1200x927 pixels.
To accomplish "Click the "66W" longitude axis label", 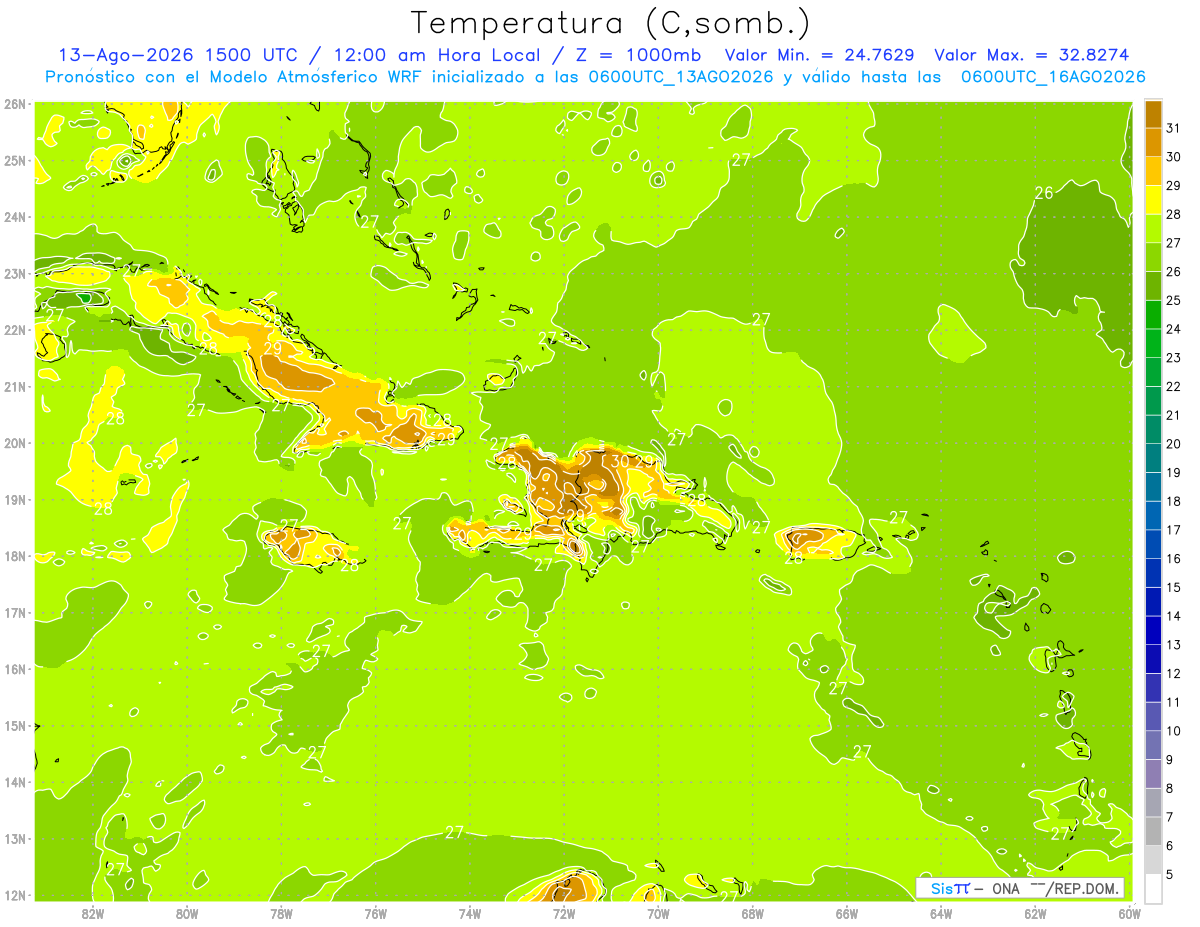I will [x=846, y=913].
